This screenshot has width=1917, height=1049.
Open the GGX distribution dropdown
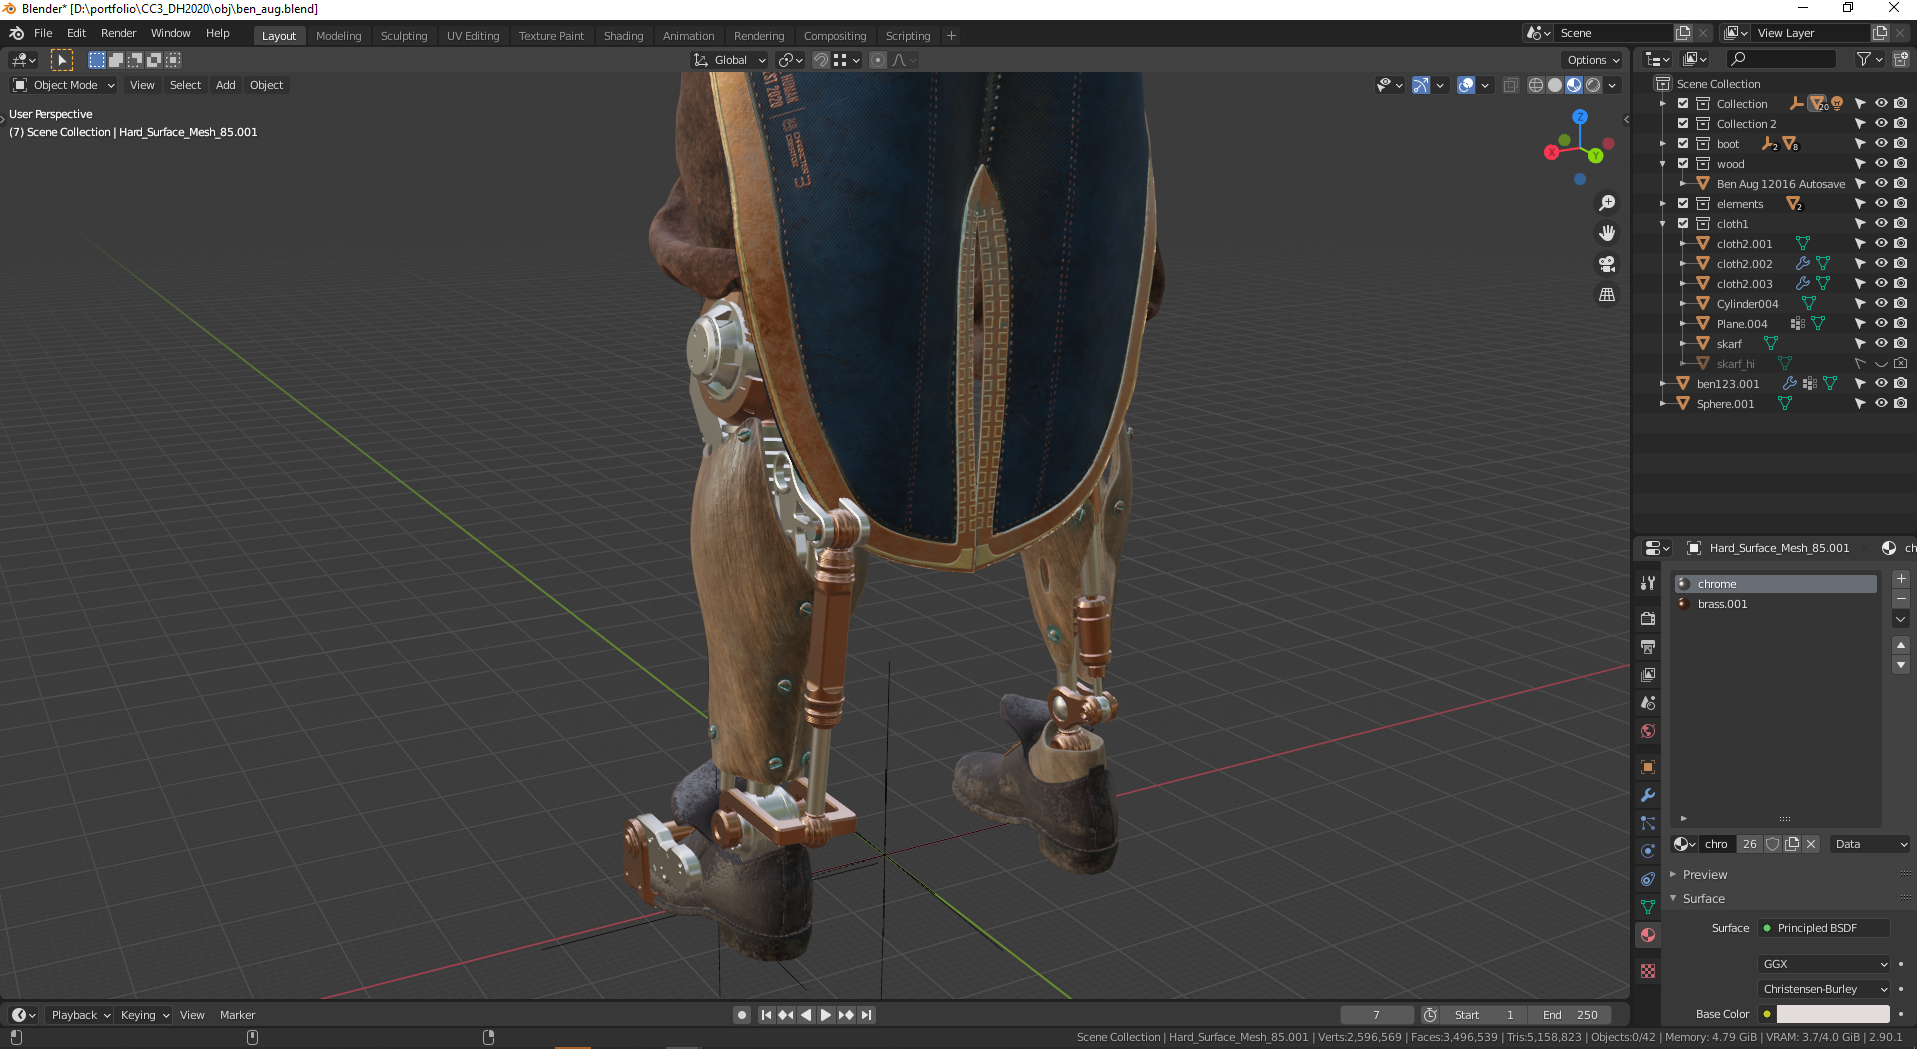(1824, 964)
